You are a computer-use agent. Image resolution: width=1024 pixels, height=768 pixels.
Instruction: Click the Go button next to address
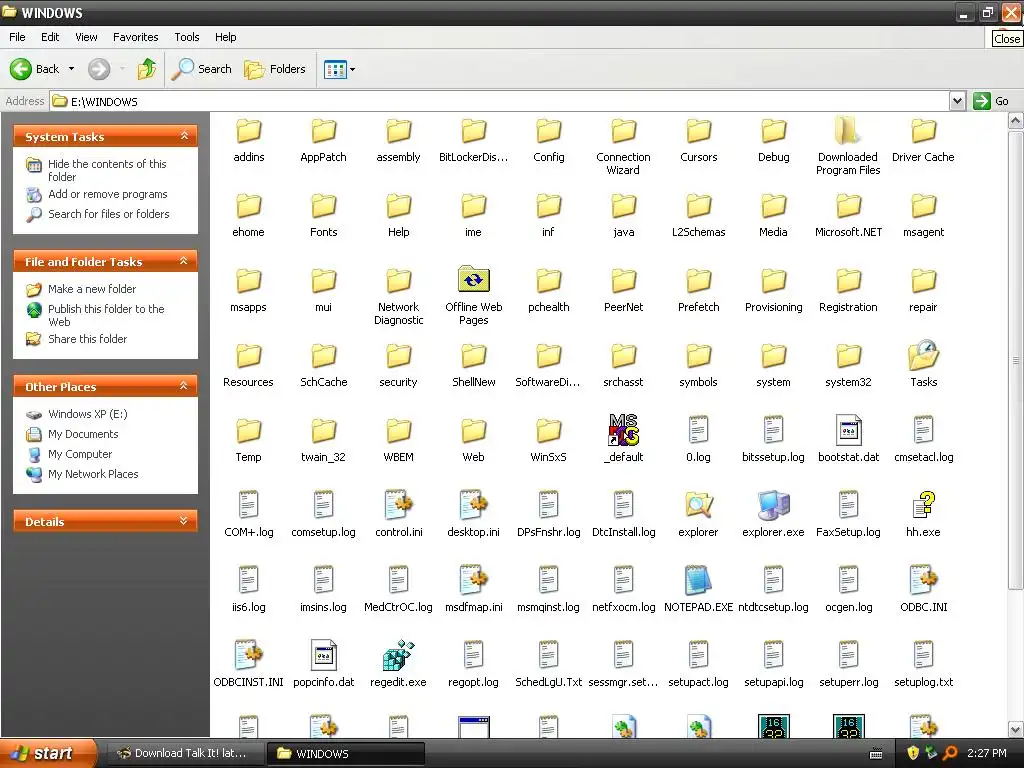991,101
